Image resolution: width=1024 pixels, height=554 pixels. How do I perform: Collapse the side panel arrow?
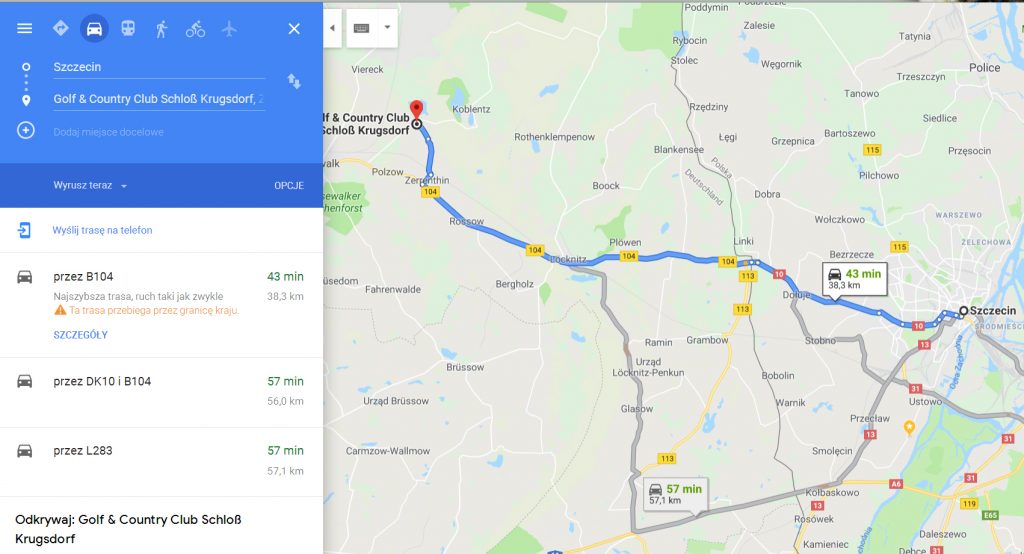coord(332,28)
